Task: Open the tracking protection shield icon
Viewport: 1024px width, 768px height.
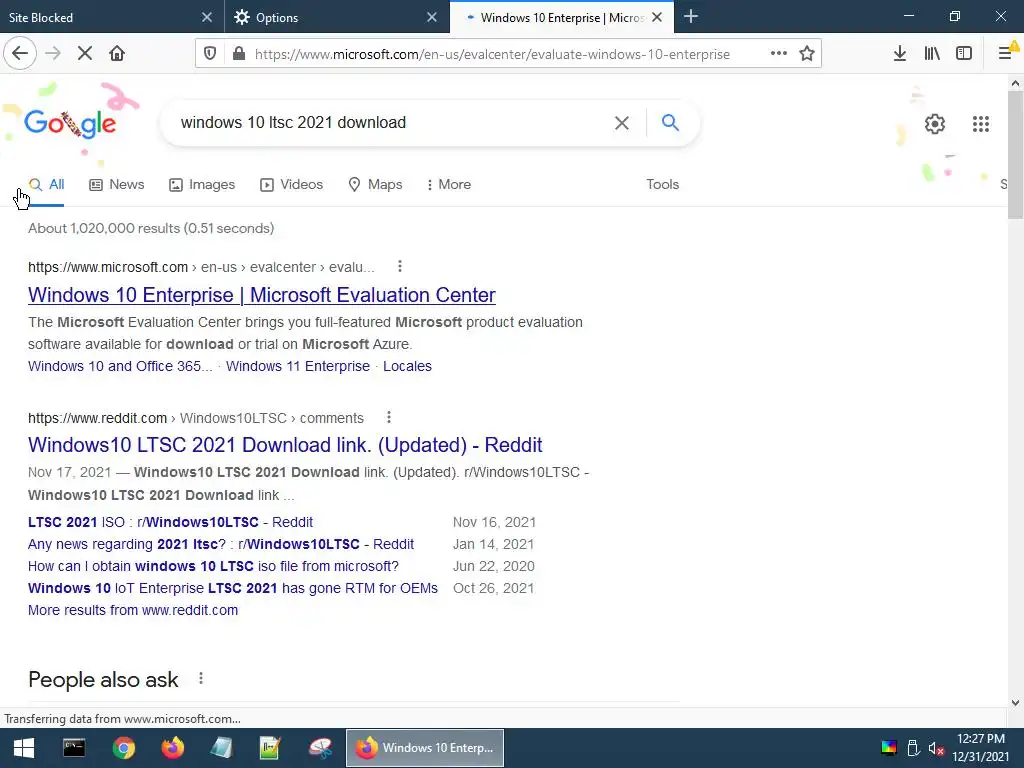Action: point(210,54)
